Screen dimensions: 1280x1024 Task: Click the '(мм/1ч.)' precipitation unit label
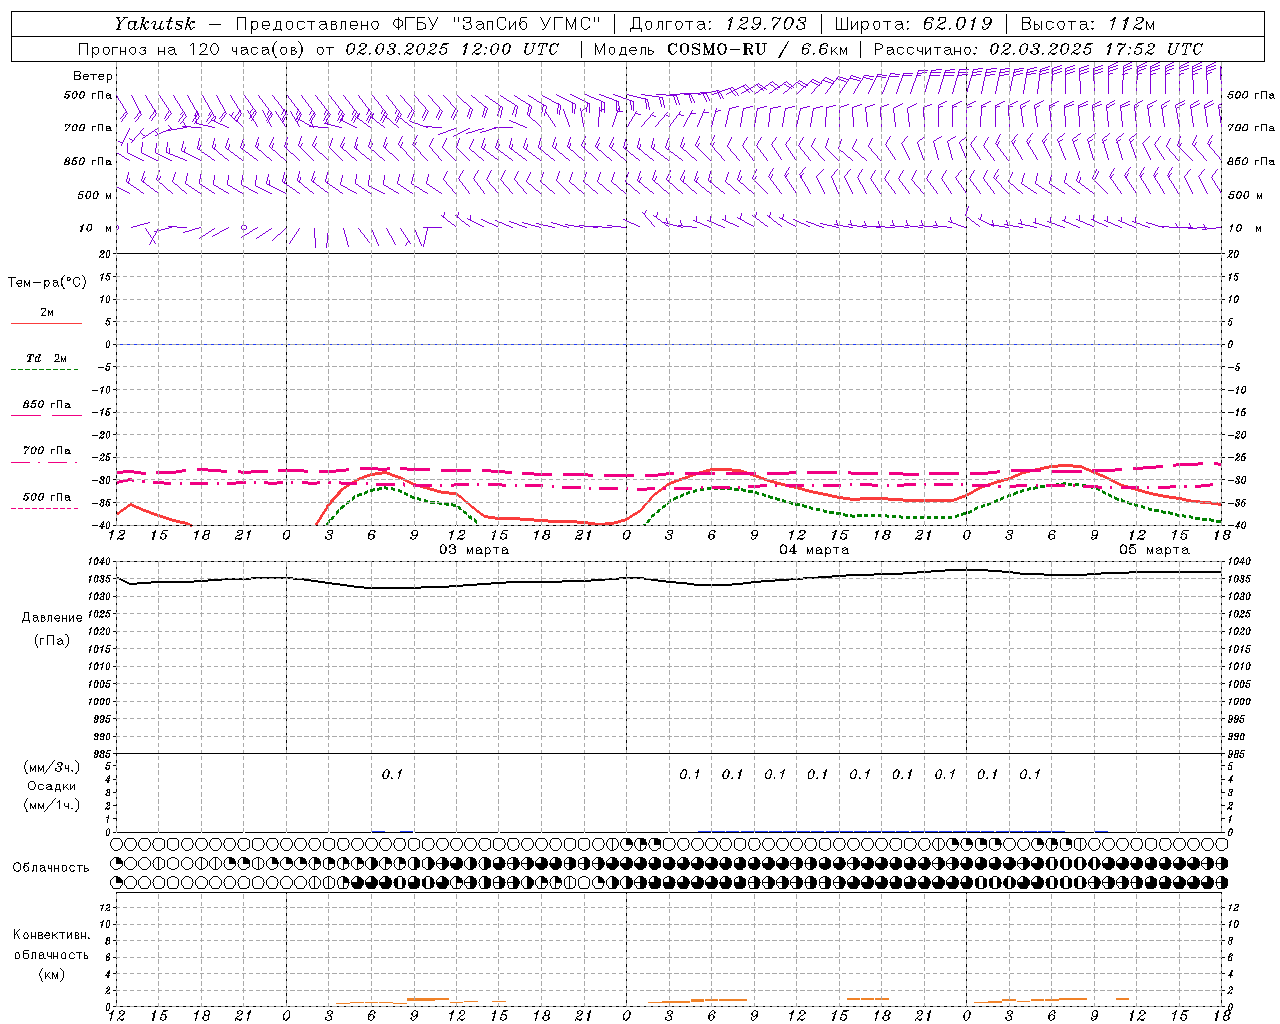pyautogui.click(x=52, y=805)
